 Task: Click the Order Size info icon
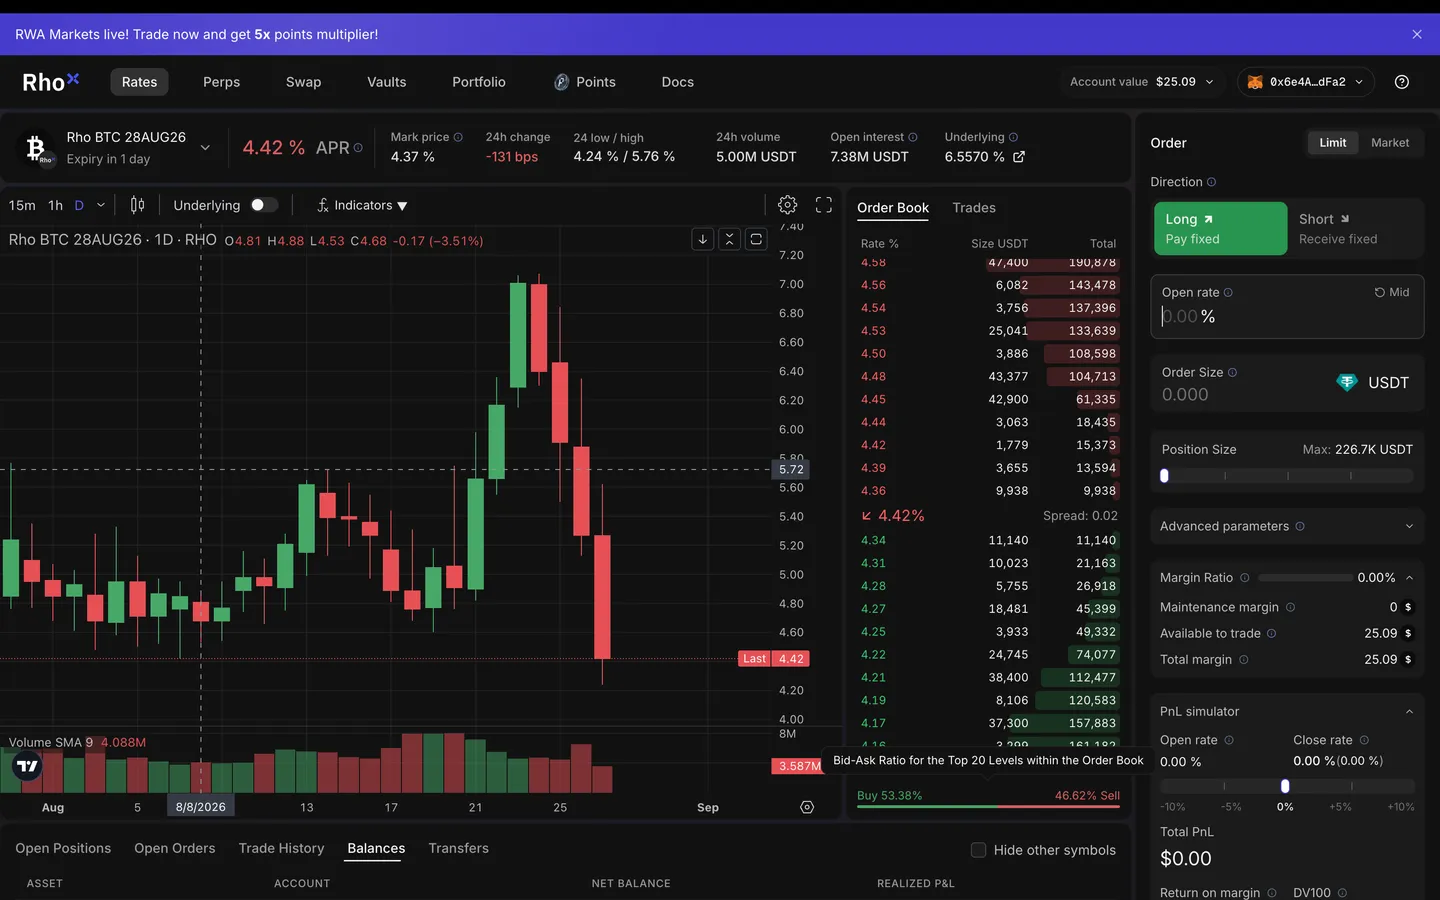click(1232, 372)
